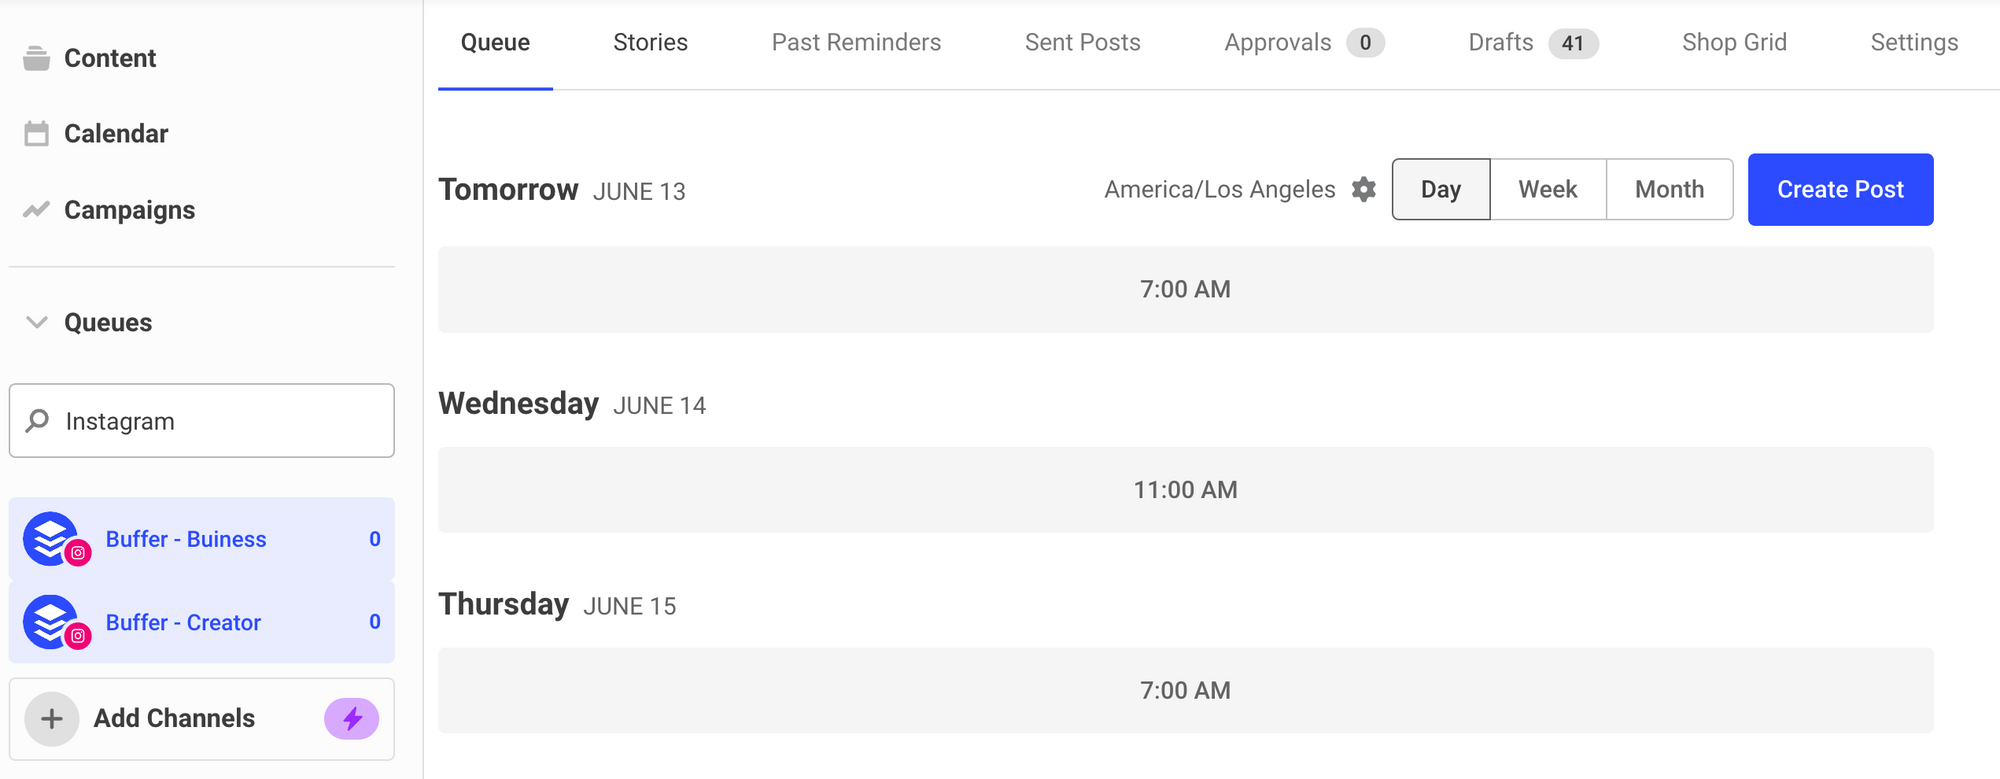Click the search magnifier icon
The height and width of the screenshot is (779, 2000).
coord(38,421)
